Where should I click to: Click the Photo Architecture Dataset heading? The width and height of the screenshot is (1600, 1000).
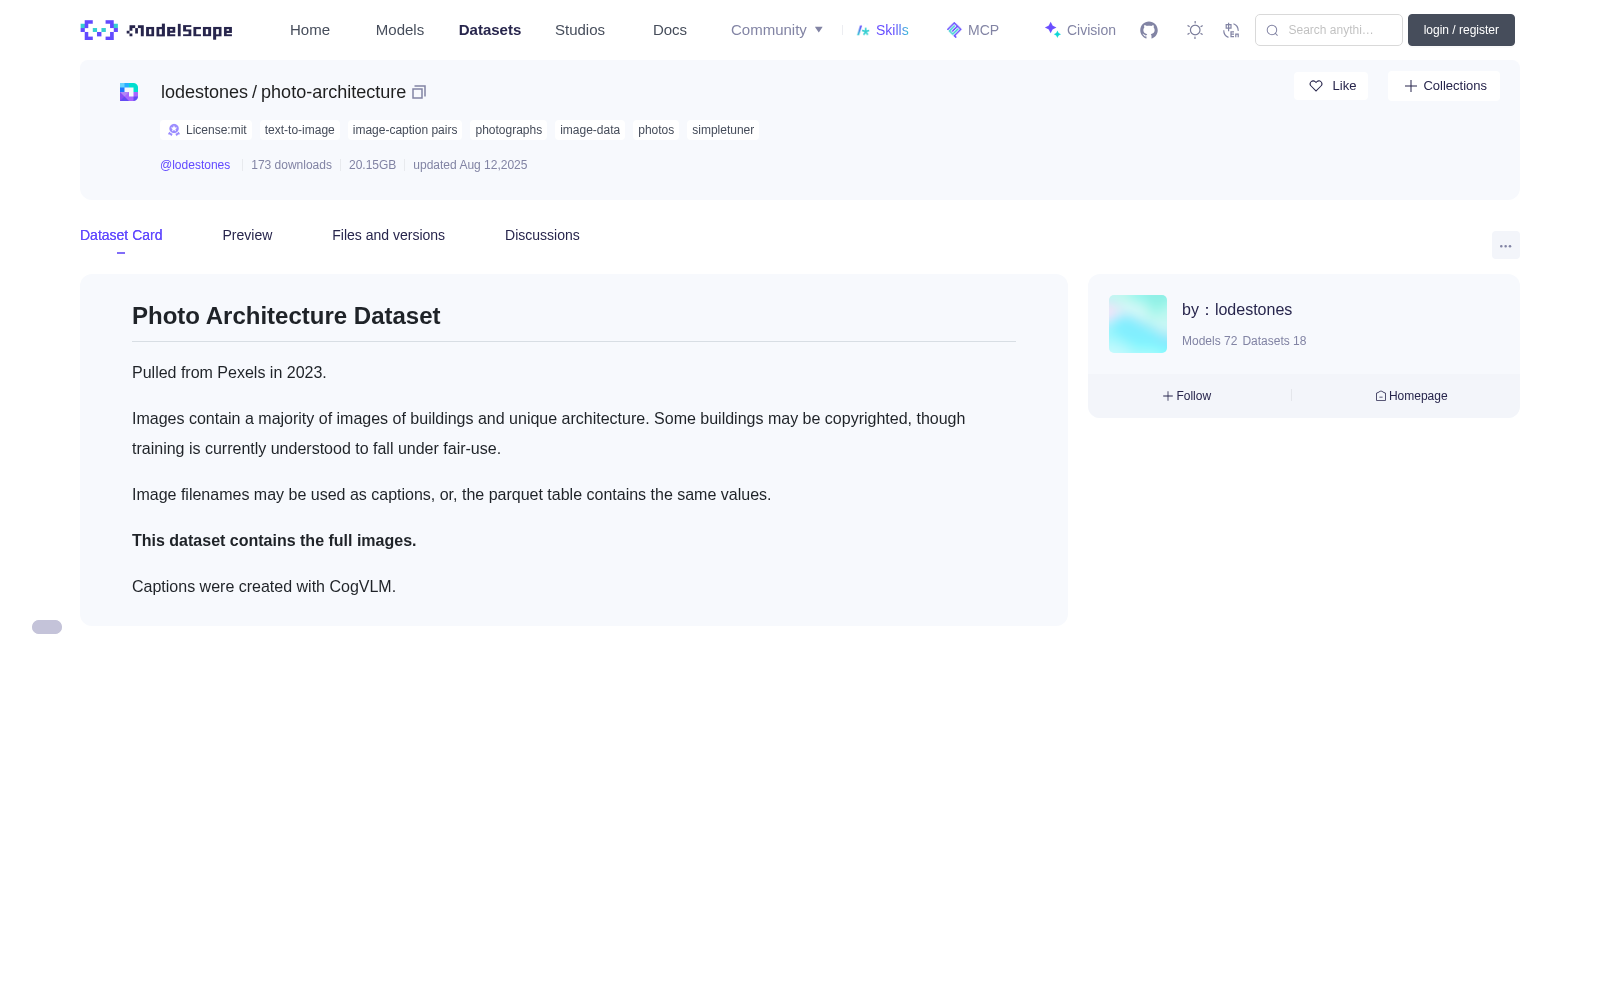point(286,316)
